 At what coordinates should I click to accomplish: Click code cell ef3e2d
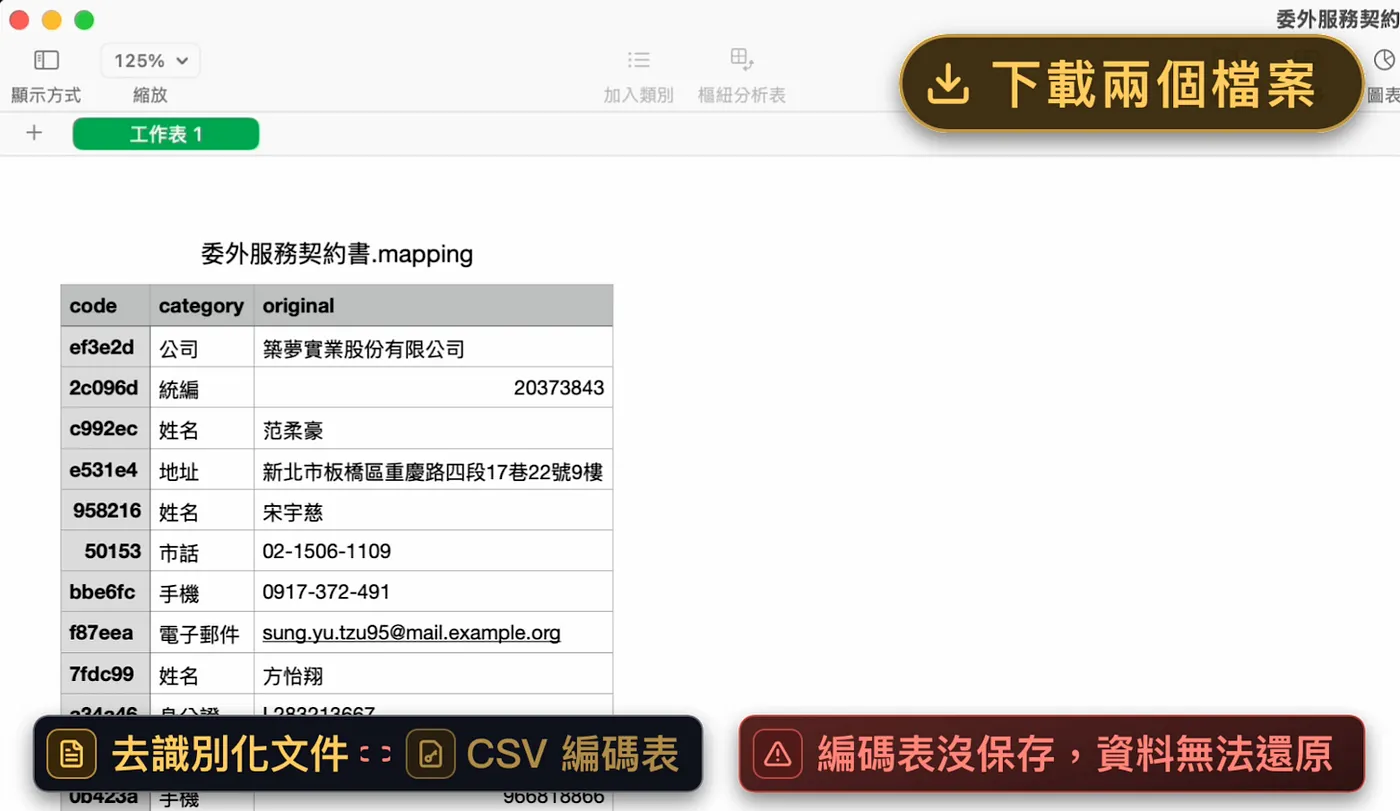coord(105,347)
